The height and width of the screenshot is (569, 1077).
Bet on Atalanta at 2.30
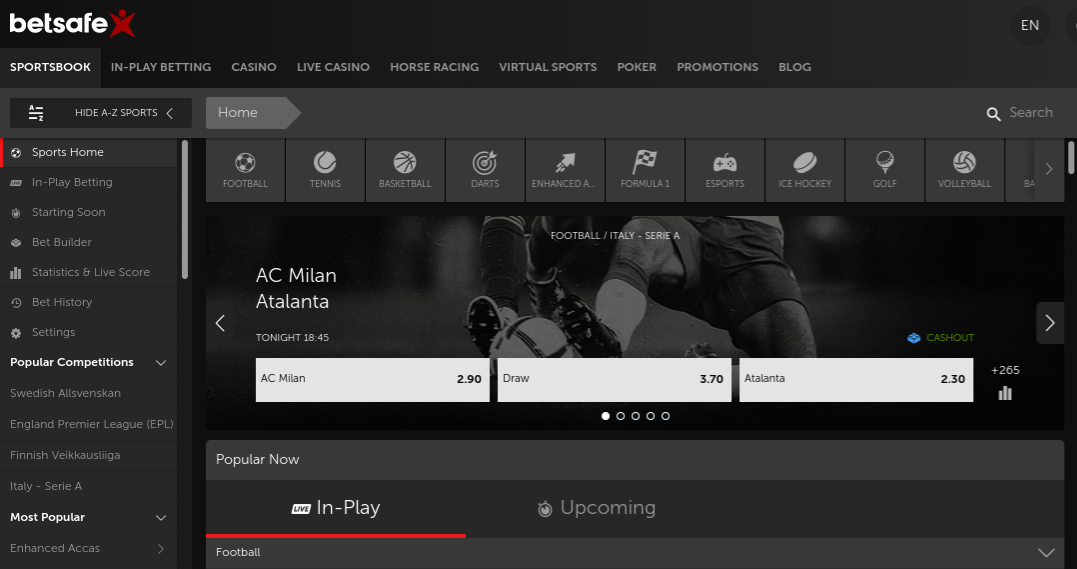click(x=856, y=379)
